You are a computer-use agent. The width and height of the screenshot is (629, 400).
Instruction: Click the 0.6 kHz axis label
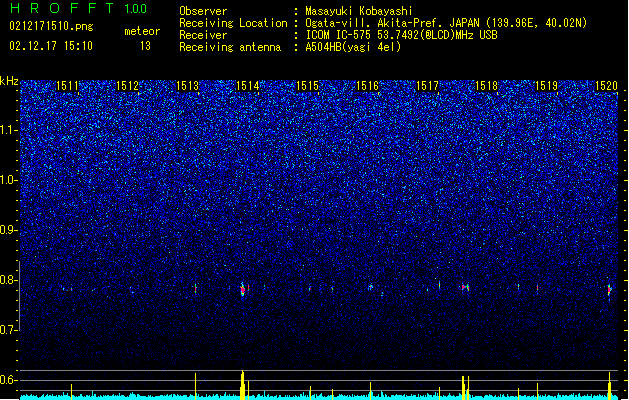(x=9, y=380)
